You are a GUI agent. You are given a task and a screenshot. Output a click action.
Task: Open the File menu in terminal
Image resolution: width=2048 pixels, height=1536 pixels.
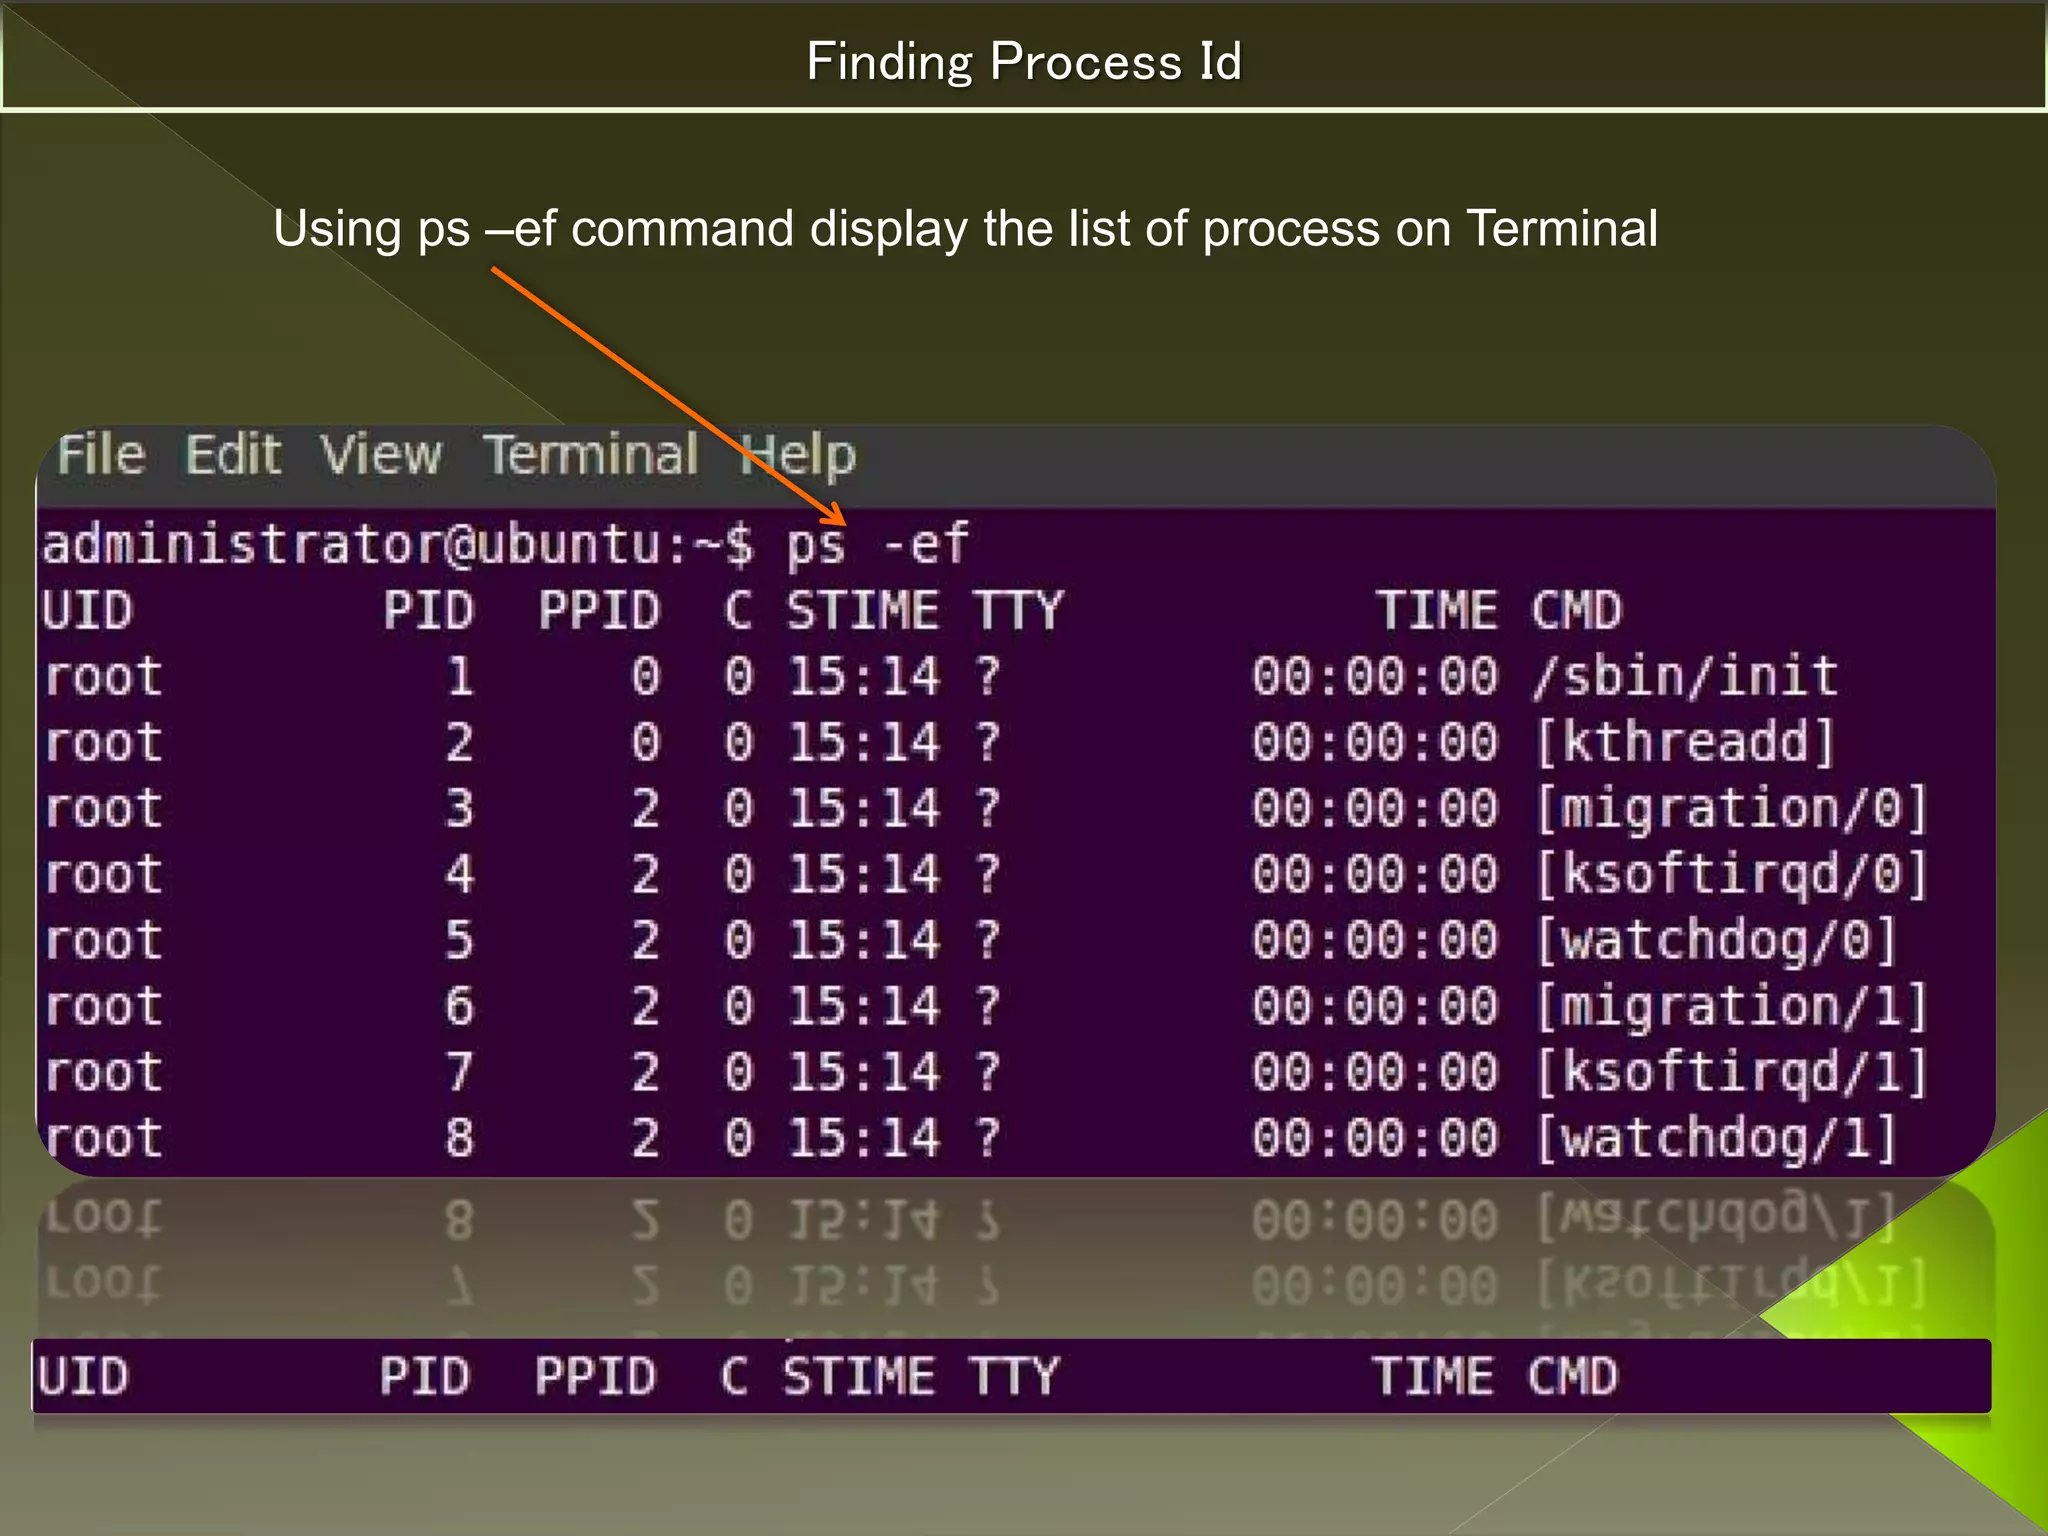[101, 455]
